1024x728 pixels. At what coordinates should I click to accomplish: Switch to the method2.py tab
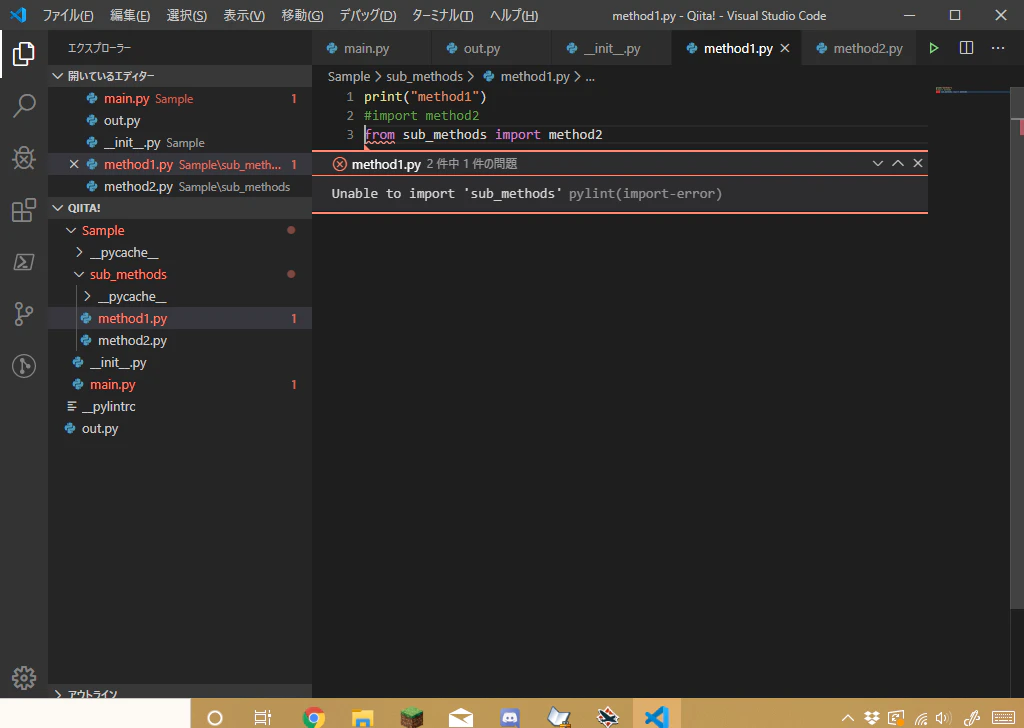861,48
